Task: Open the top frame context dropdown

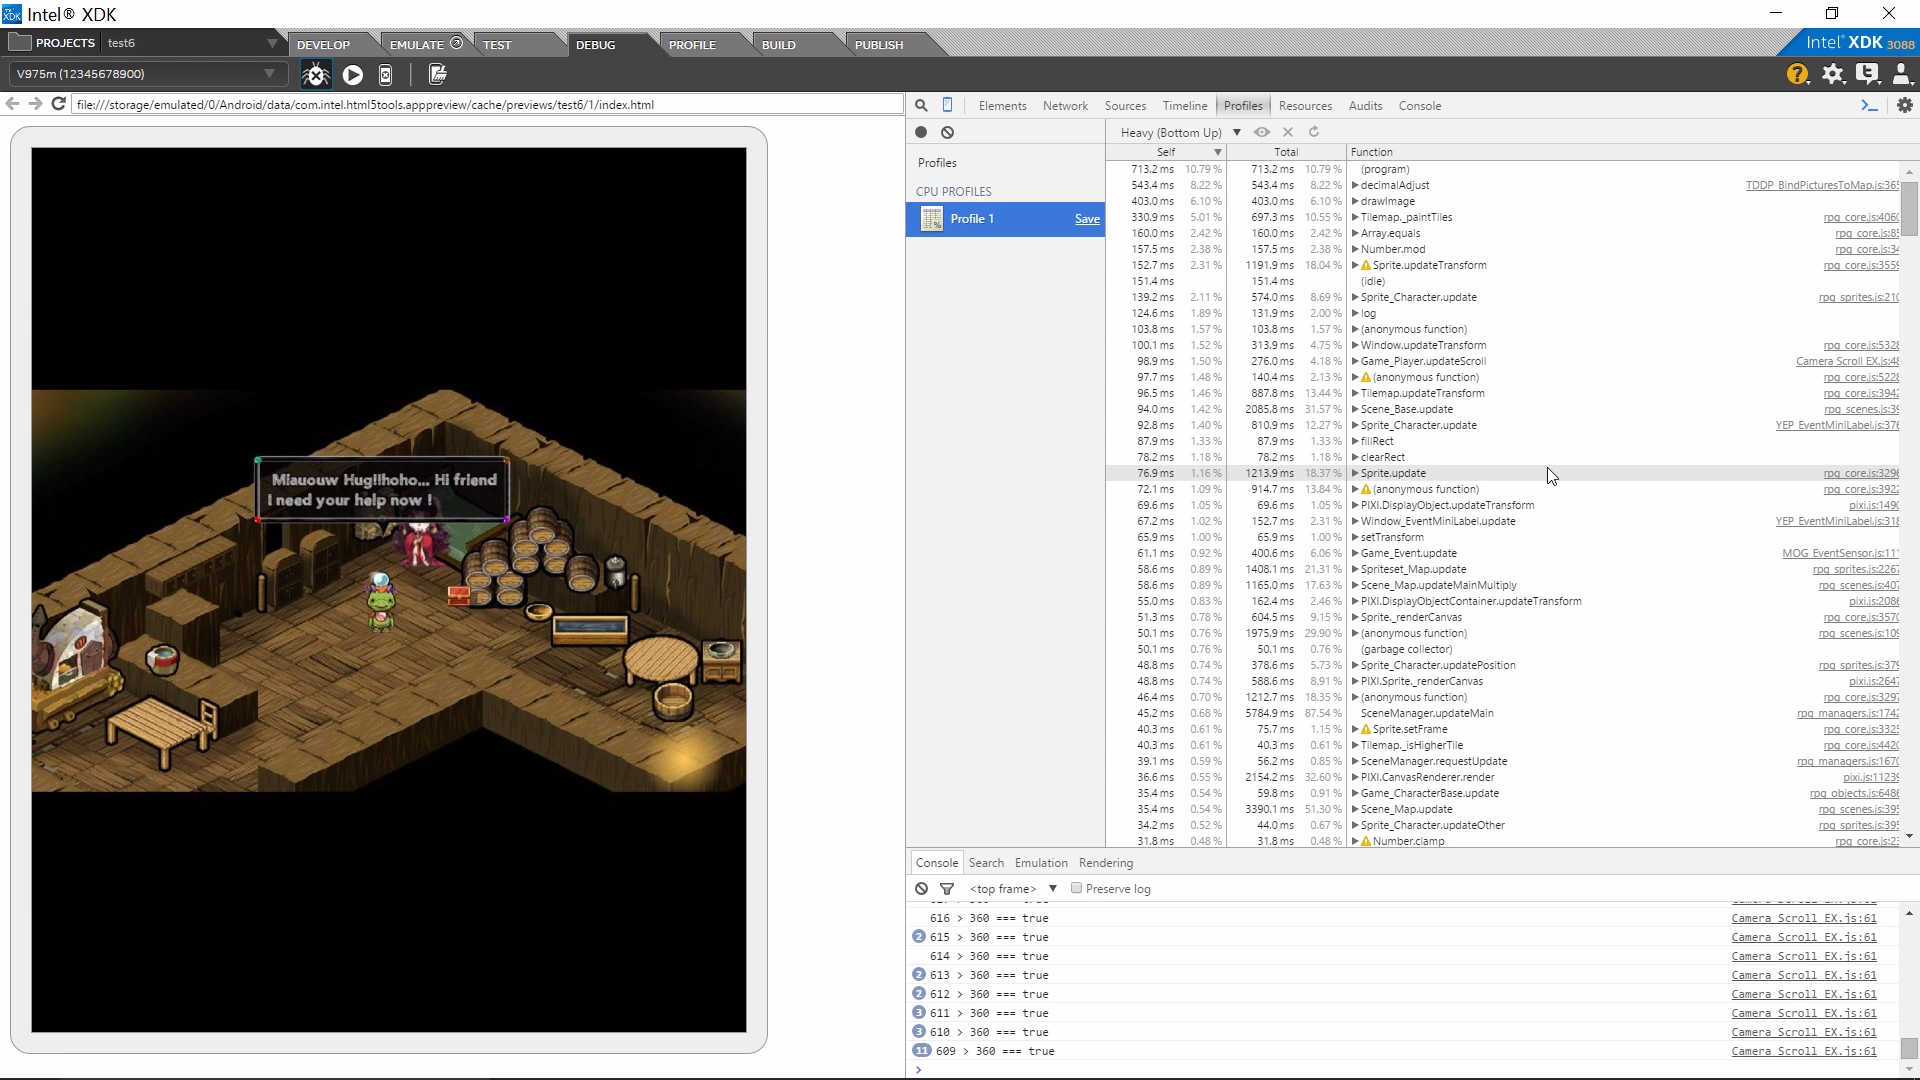Action: [x=1052, y=888]
